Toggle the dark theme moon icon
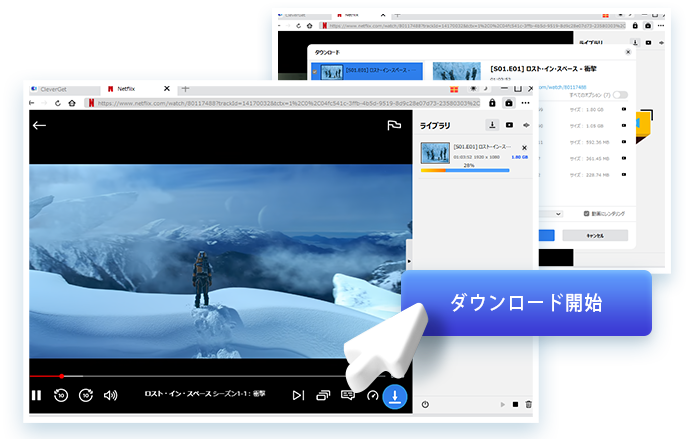The image size is (686, 439). [x=485, y=88]
